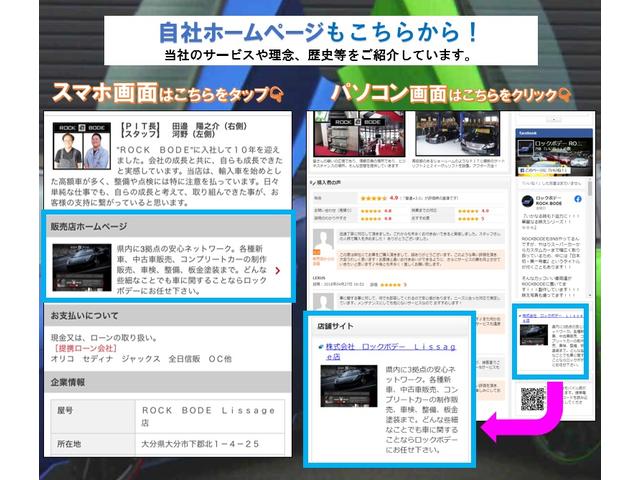The height and width of the screenshot is (480, 640).
Task: Click the first reviewer avatar image
Action: pyautogui.click(x=323, y=240)
